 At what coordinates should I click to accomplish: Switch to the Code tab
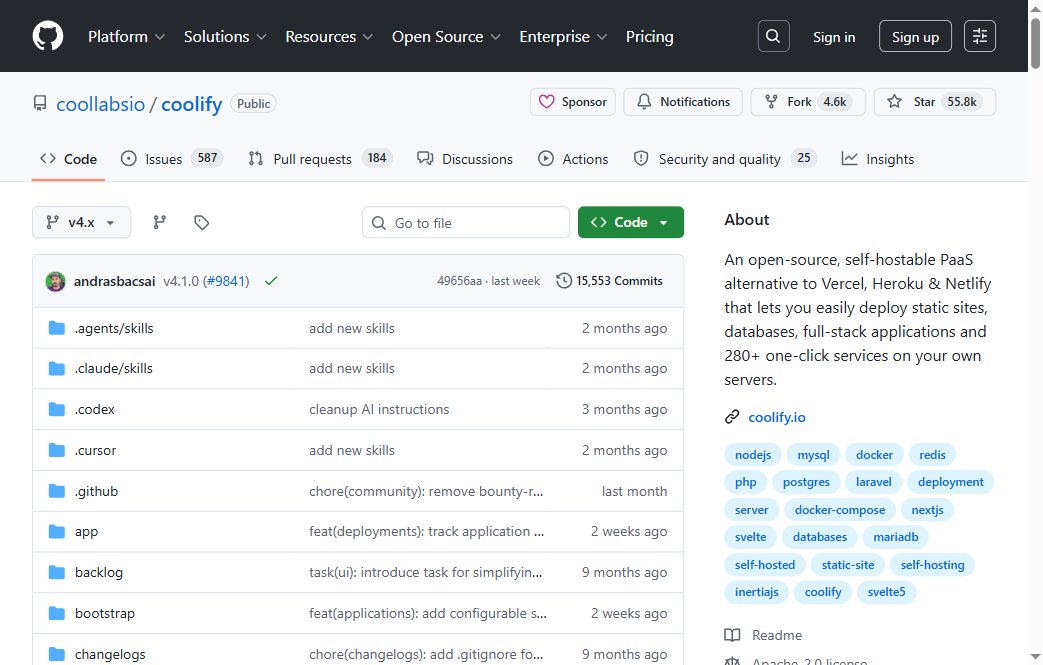(x=69, y=159)
